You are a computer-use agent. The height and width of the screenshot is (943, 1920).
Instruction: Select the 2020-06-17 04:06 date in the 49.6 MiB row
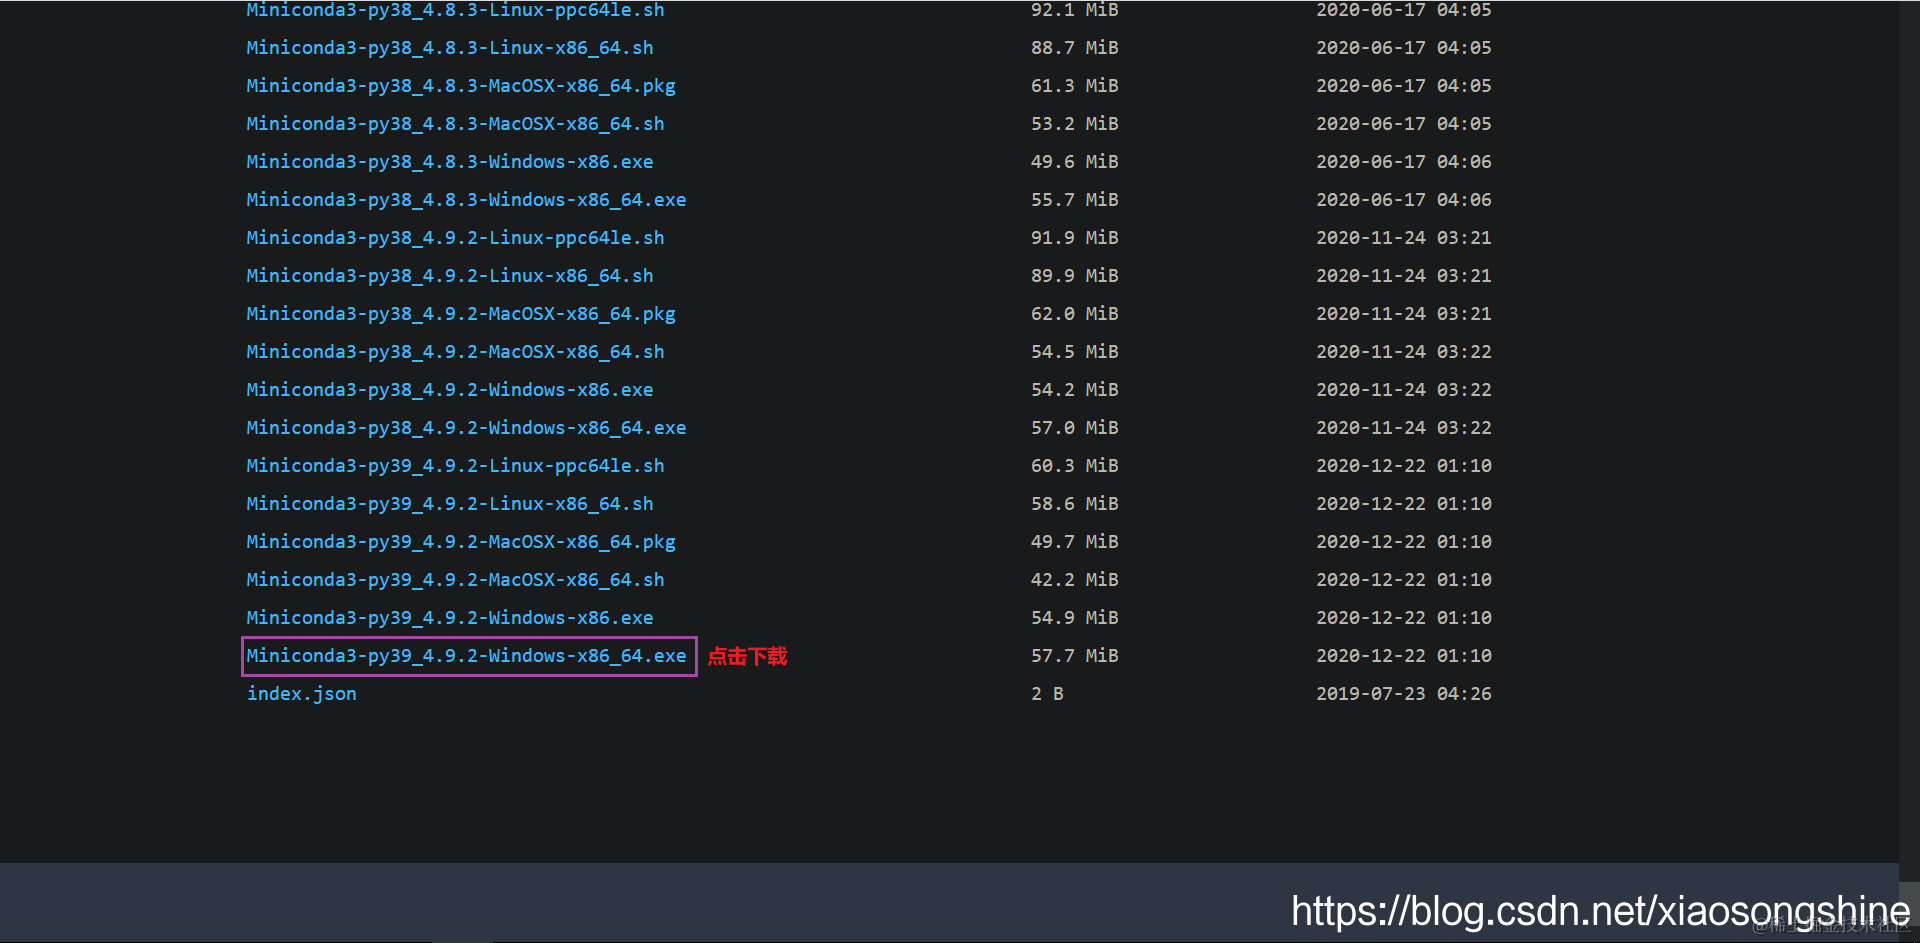click(x=1404, y=162)
